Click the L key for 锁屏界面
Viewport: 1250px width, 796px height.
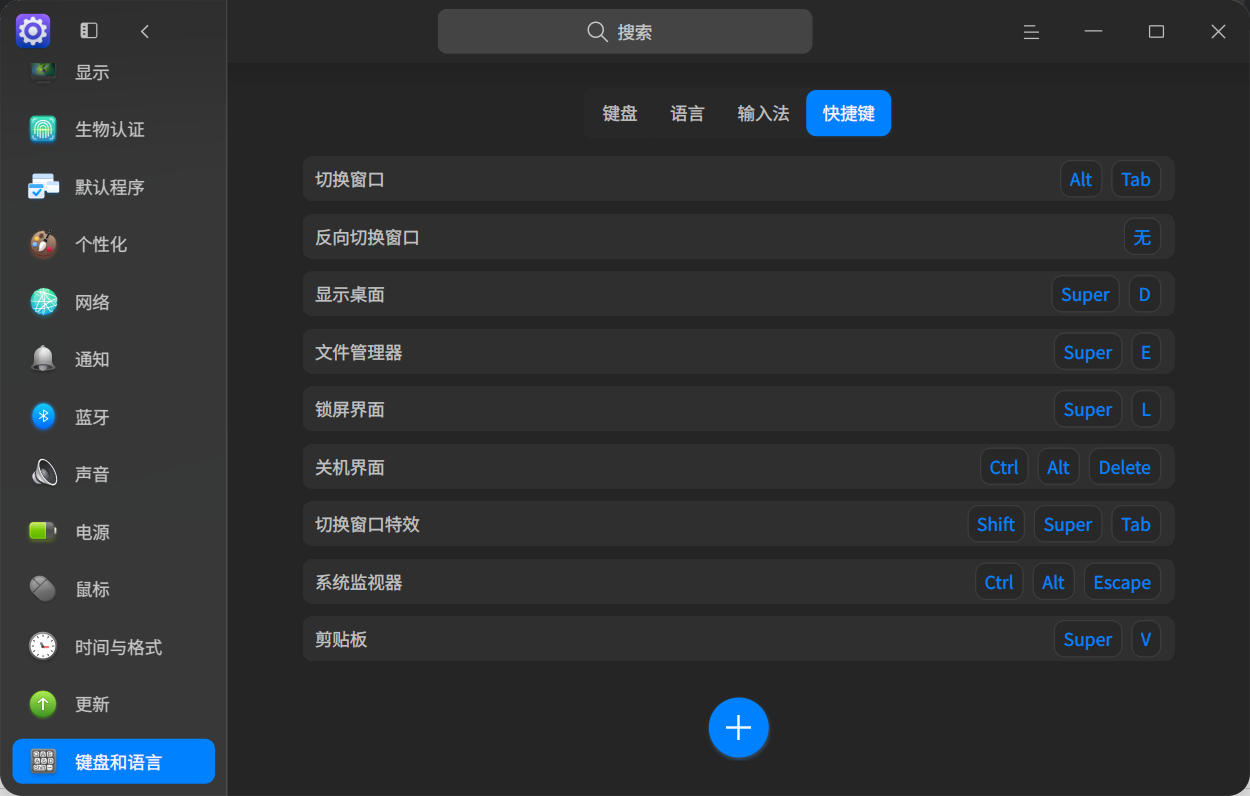tap(1146, 410)
